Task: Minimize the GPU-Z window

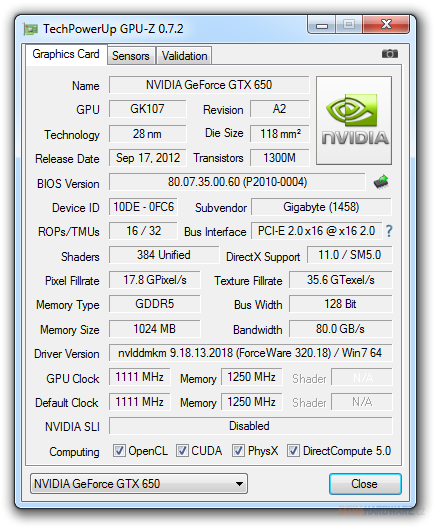Action: click(322, 25)
